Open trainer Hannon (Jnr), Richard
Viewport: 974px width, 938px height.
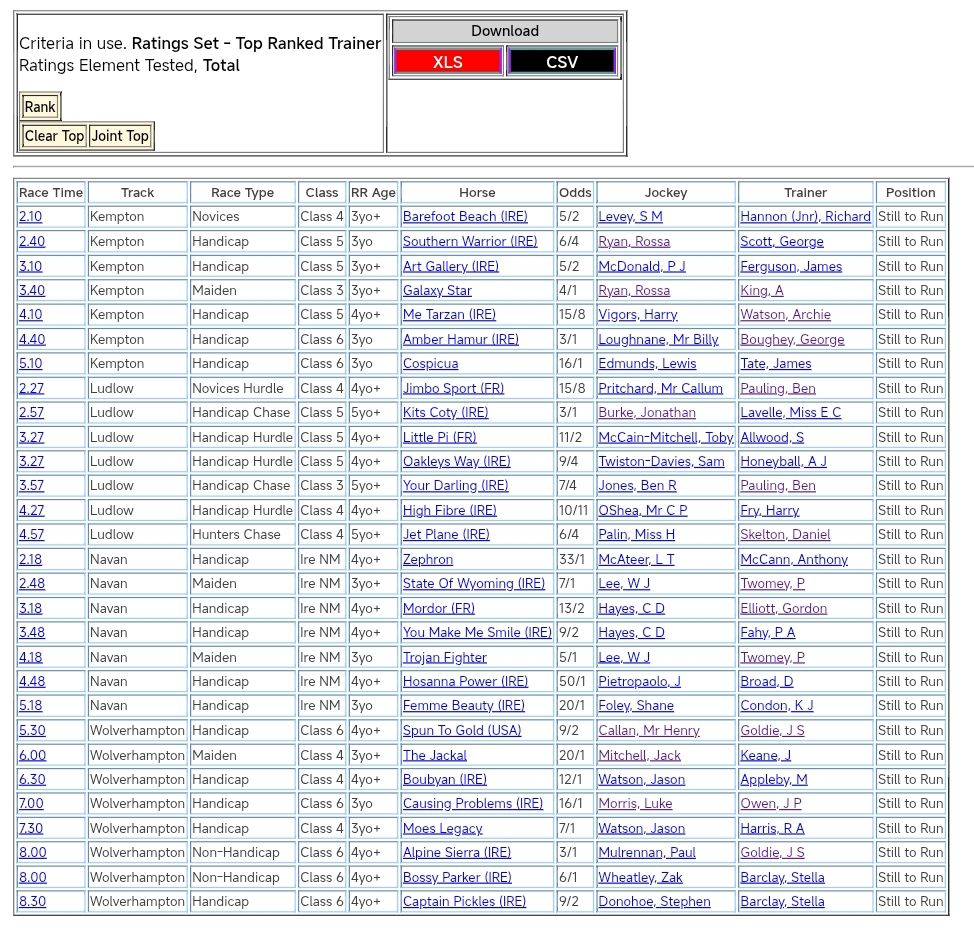click(x=805, y=217)
